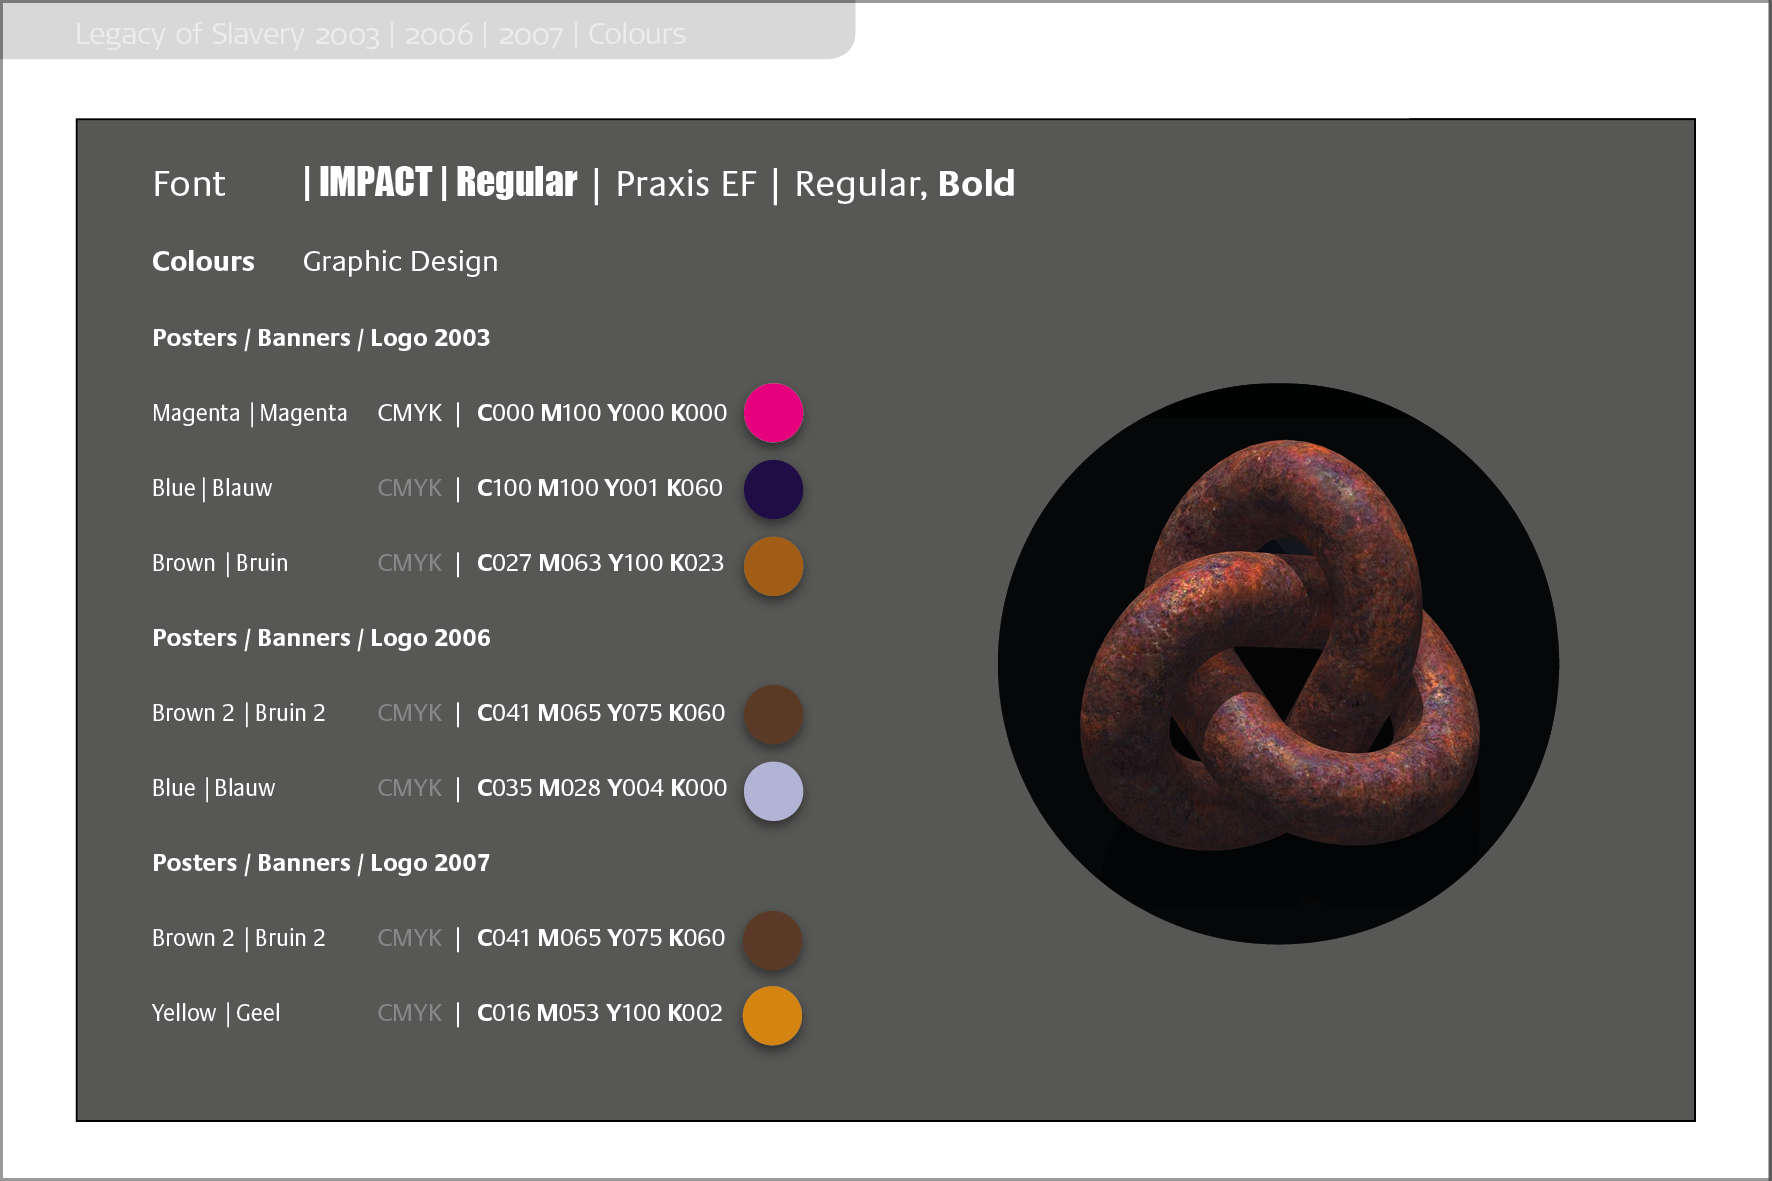Click 'Blue | Blauw' in the 2003 section
The image size is (1772, 1181).
tap(212, 488)
